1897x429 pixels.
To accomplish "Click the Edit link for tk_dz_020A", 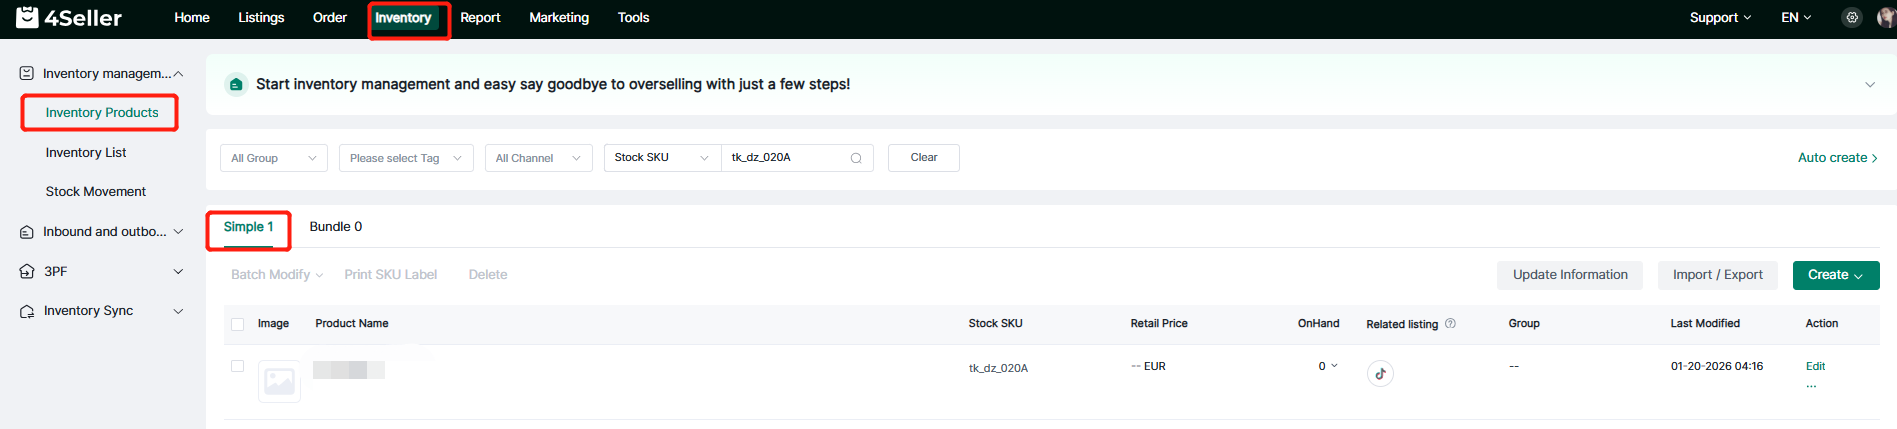I will [1815, 366].
